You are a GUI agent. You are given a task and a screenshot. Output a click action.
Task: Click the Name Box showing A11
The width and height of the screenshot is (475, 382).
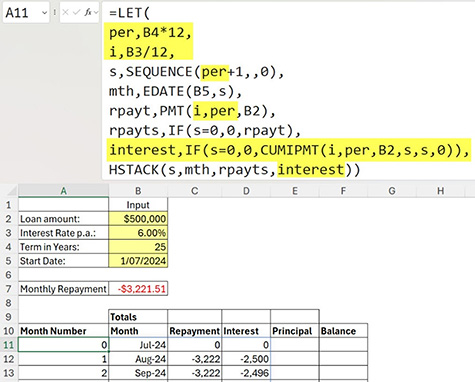click(x=26, y=12)
